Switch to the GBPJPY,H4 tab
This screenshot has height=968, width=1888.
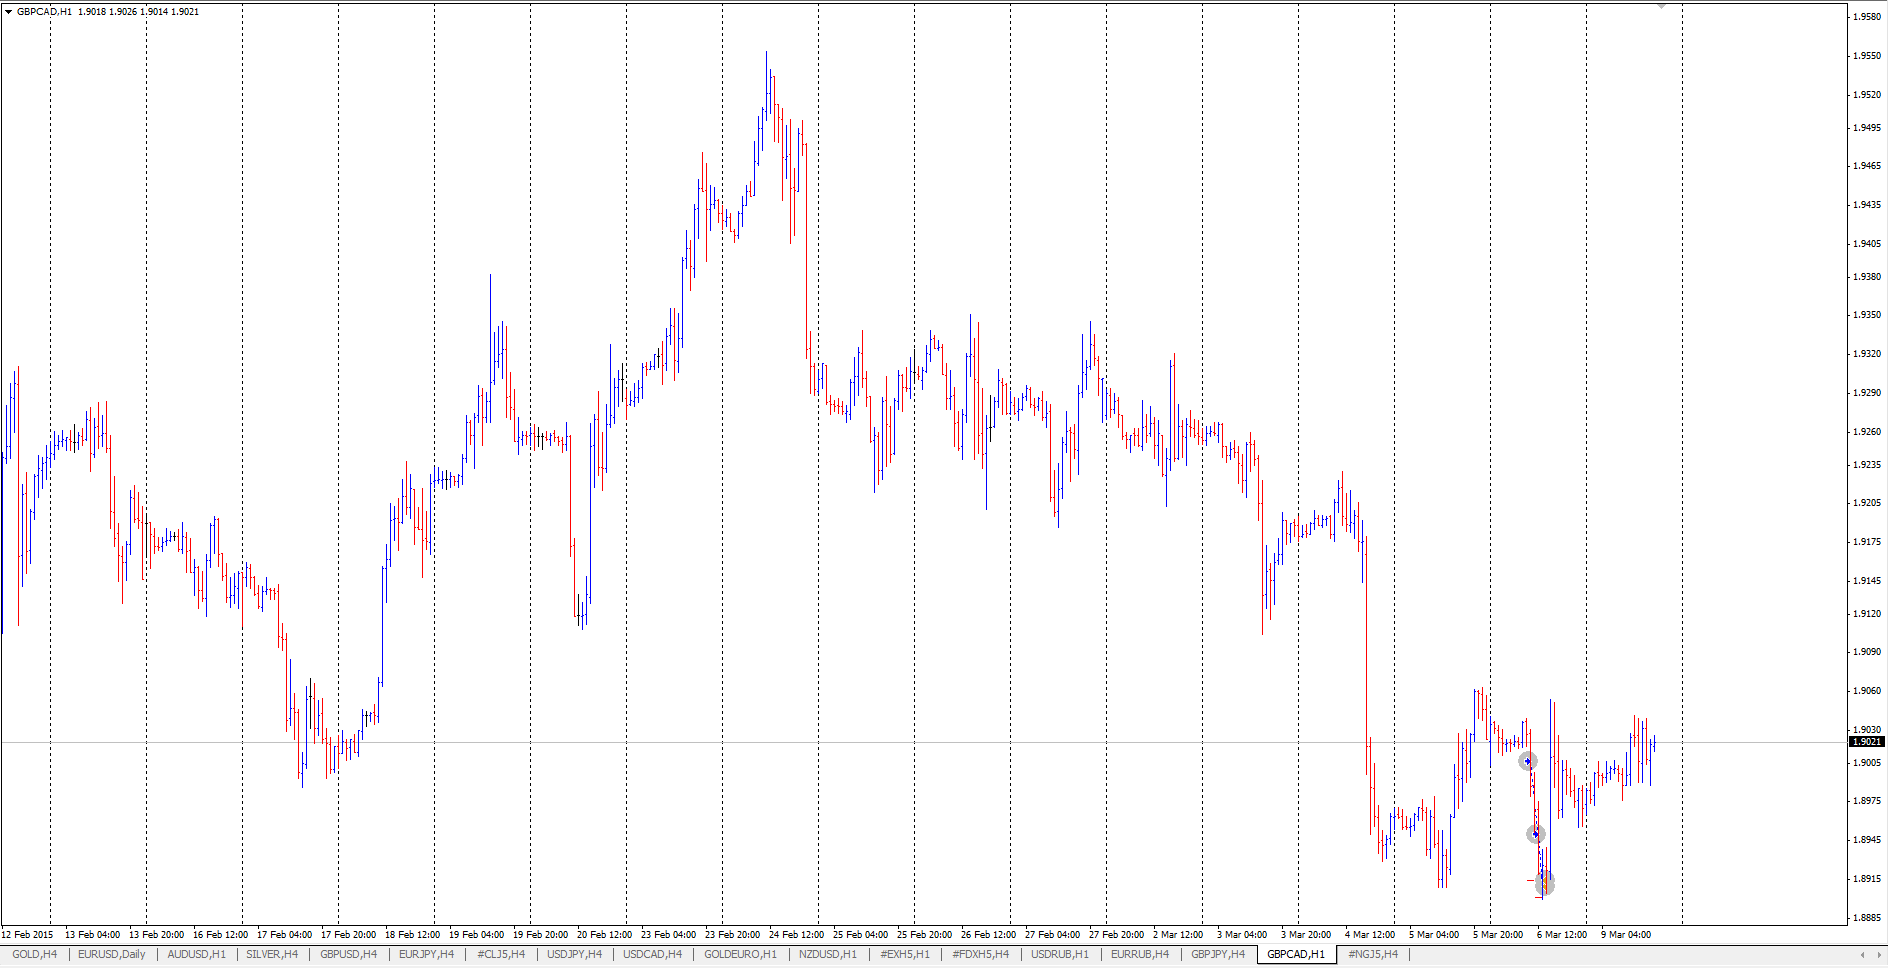[1218, 954]
